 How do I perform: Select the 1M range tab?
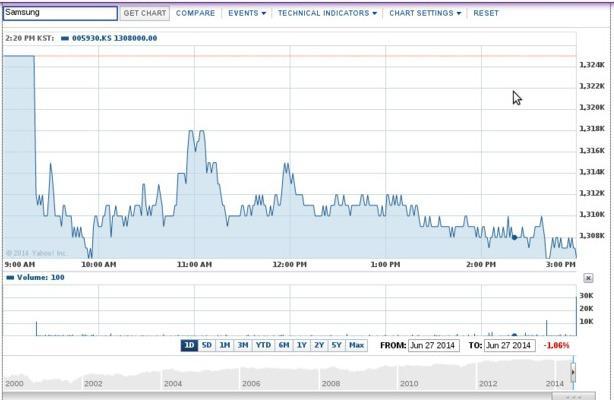click(x=225, y=345)
